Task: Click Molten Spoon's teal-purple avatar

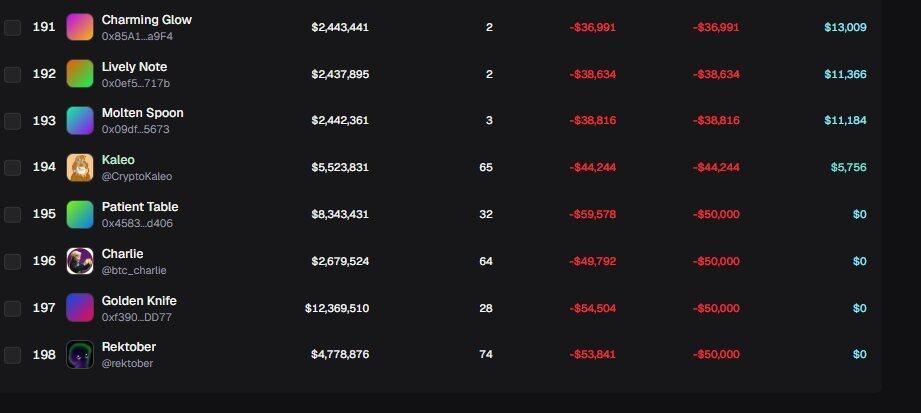Action: tap(80, 121)
